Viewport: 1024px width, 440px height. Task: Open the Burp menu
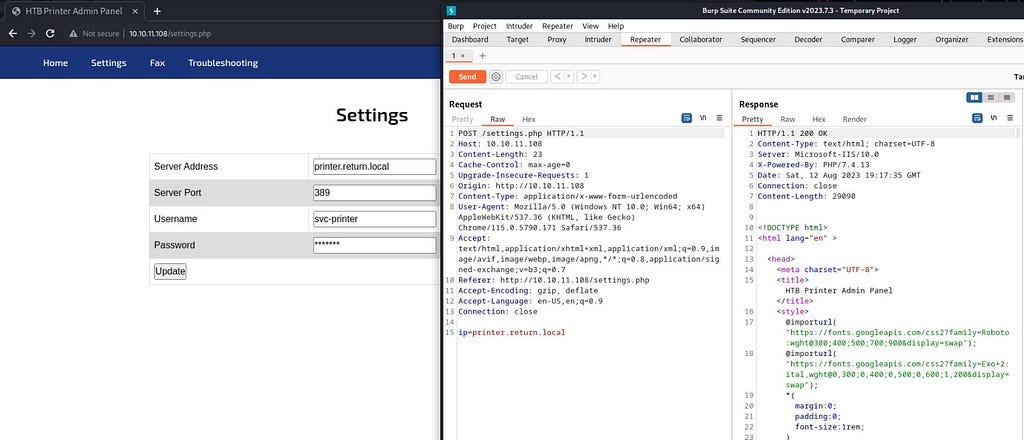point(456,26)
